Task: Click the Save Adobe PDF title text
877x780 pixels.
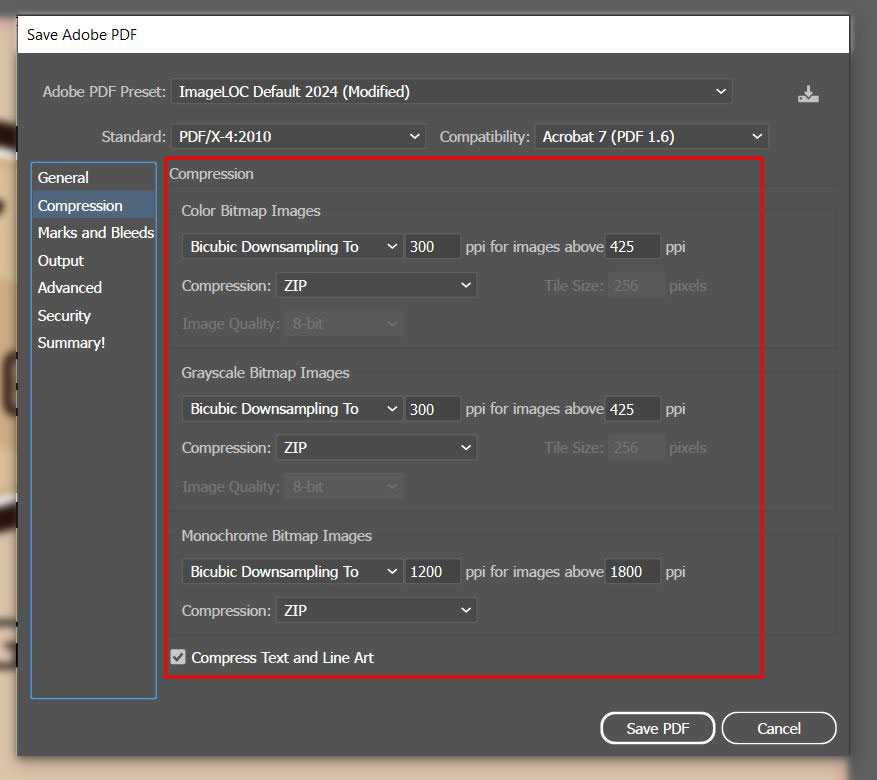Action: tap(82, 35)
